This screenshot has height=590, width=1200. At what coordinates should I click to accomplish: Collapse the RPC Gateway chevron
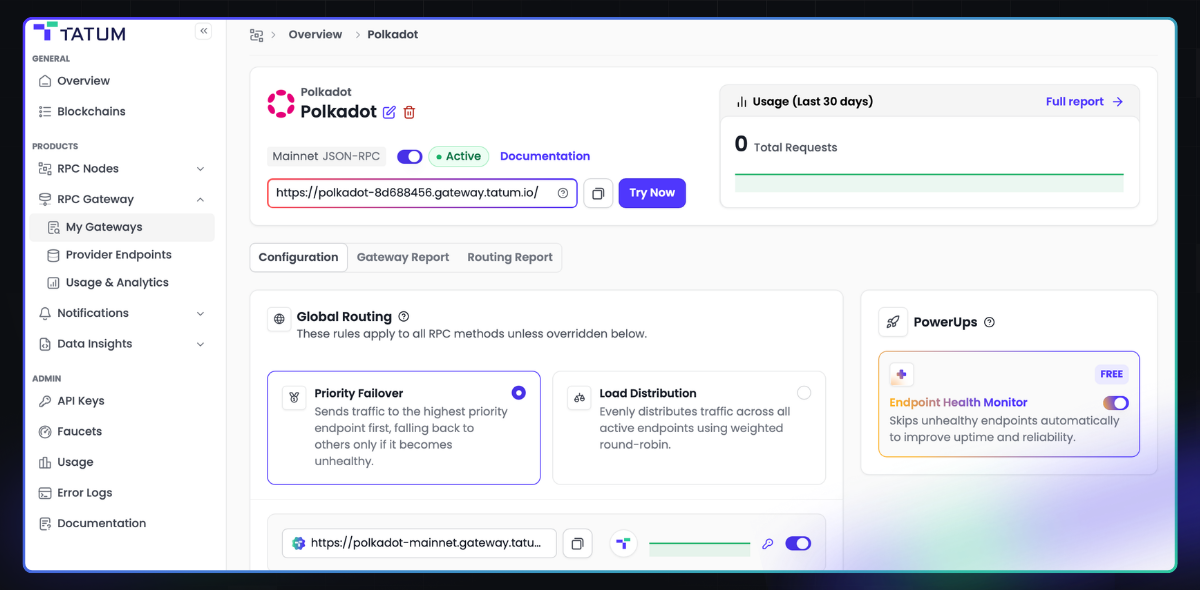pyautogui.click(x=200, y=199)
